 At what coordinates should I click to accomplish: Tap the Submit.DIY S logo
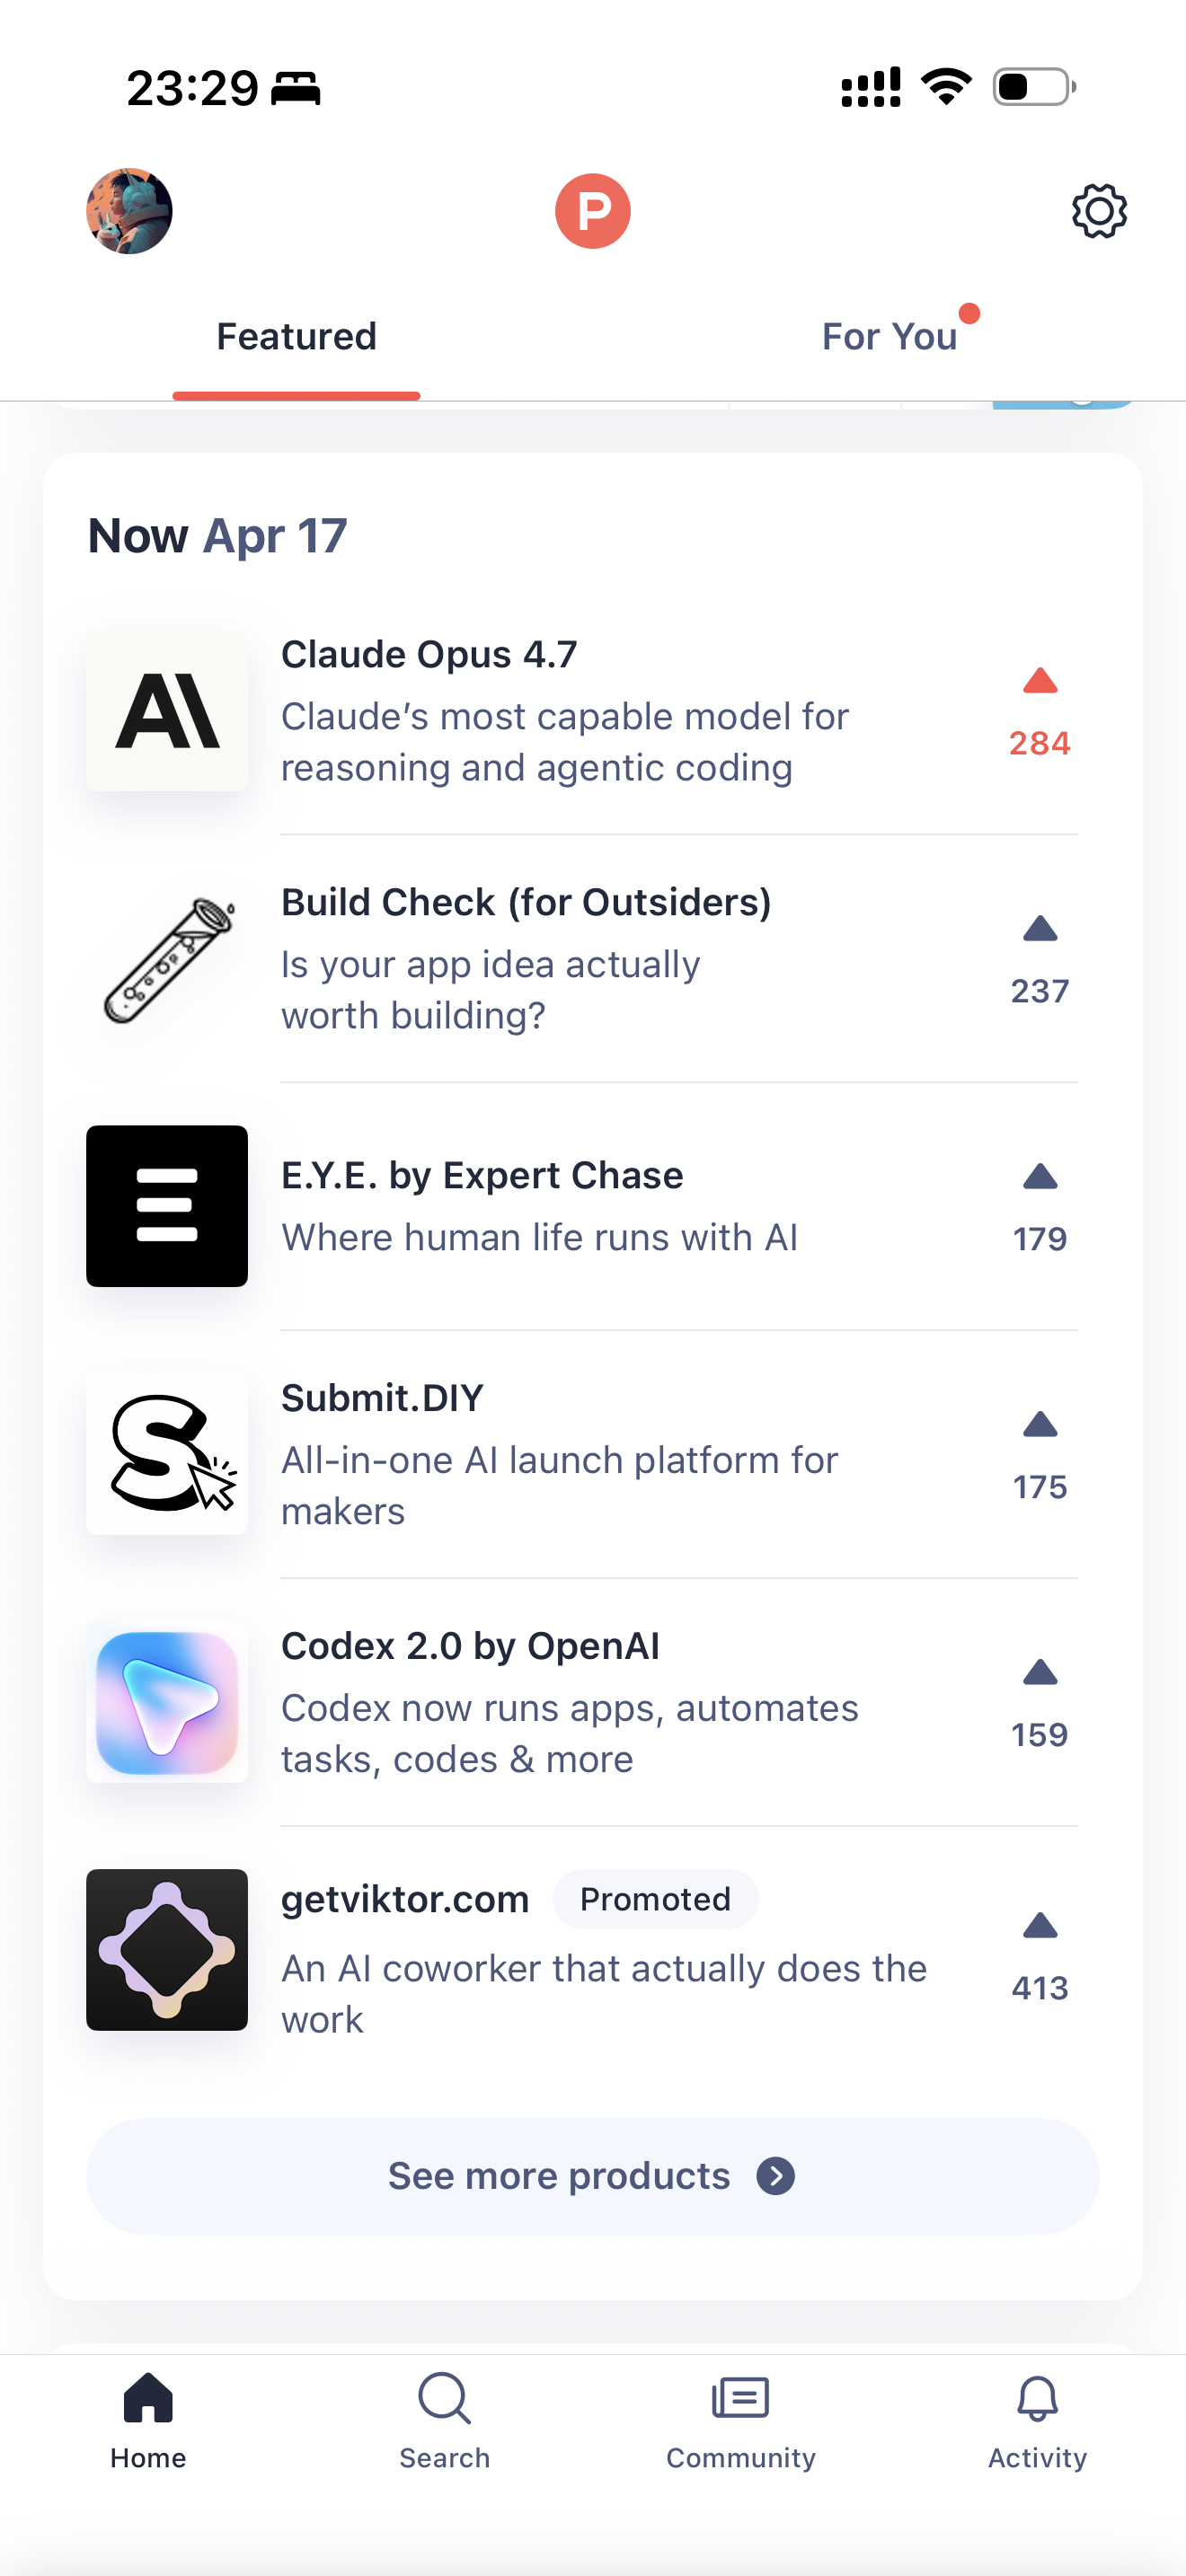(x=167, y=1454)
